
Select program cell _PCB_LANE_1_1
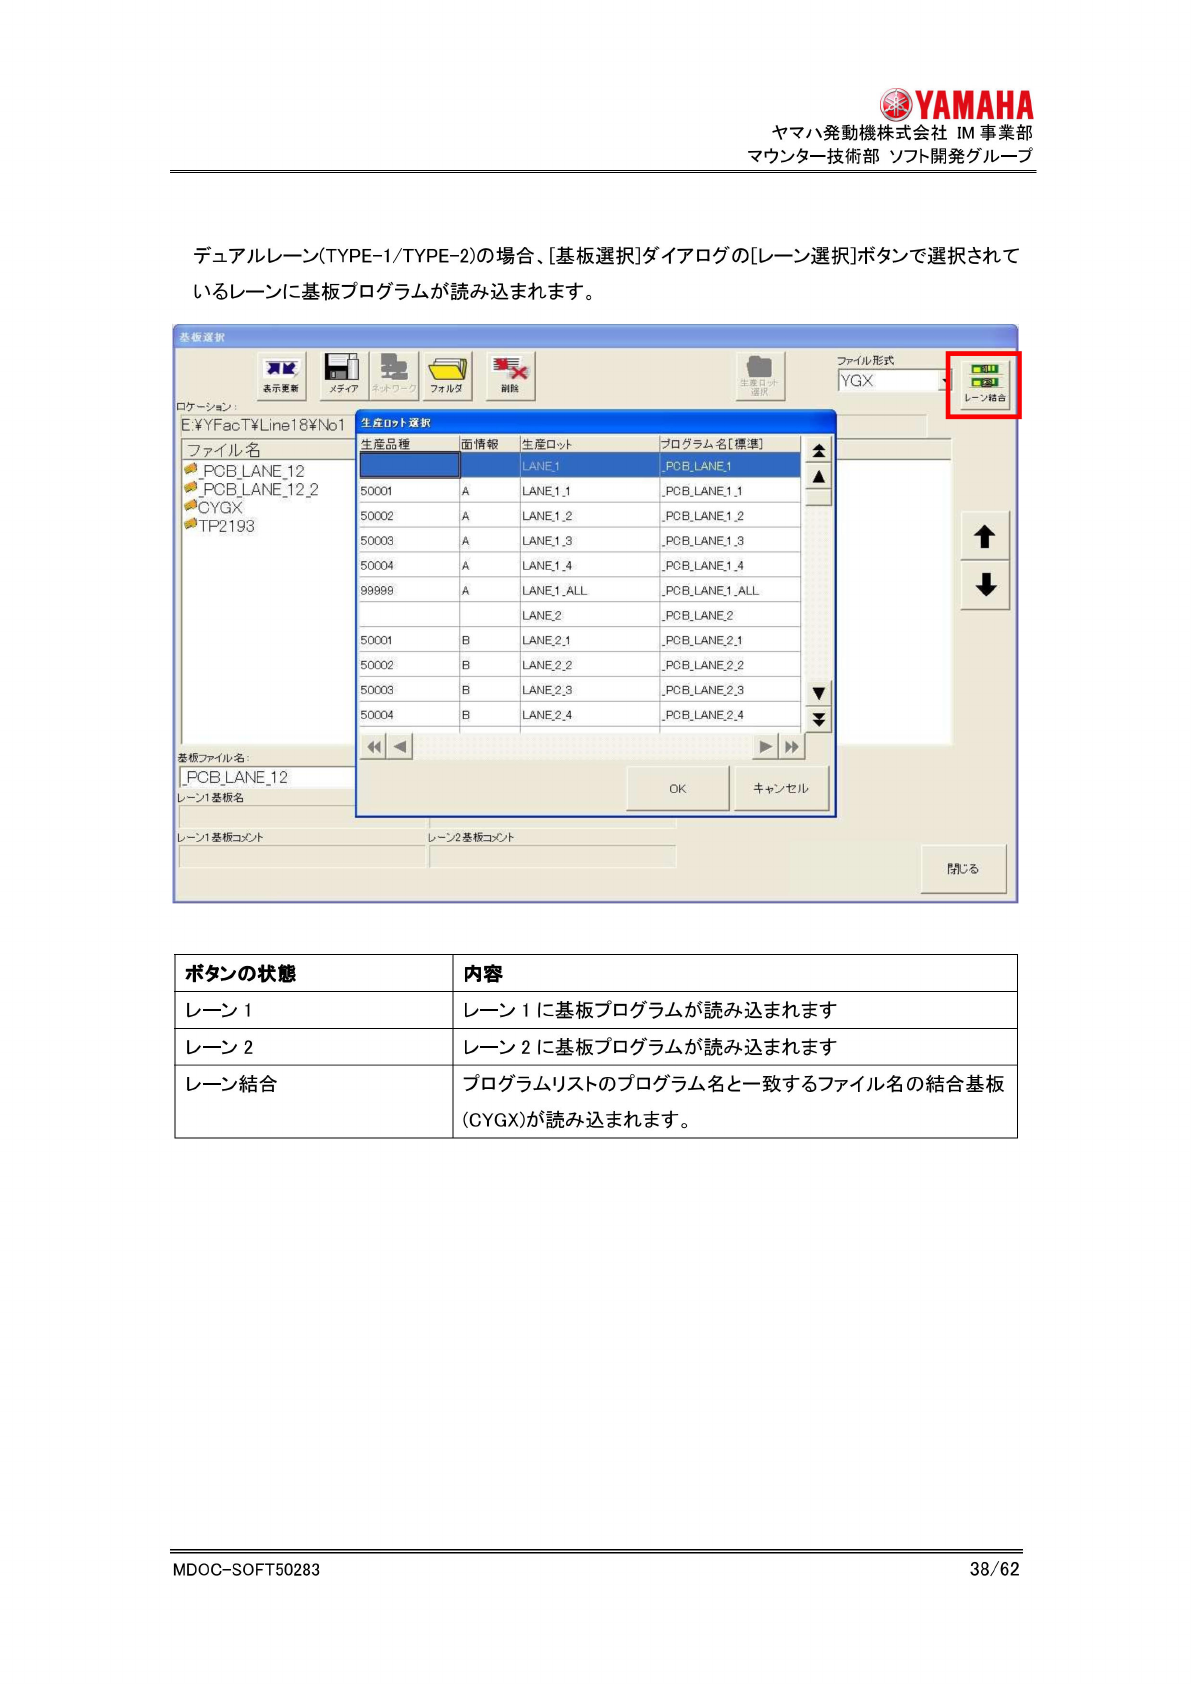[x=729, y=491]
